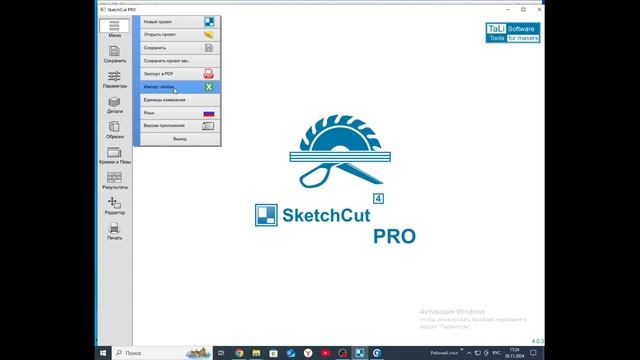
Task: Expand hidden system tray icons chevron
Action: [x=469, y=353]
